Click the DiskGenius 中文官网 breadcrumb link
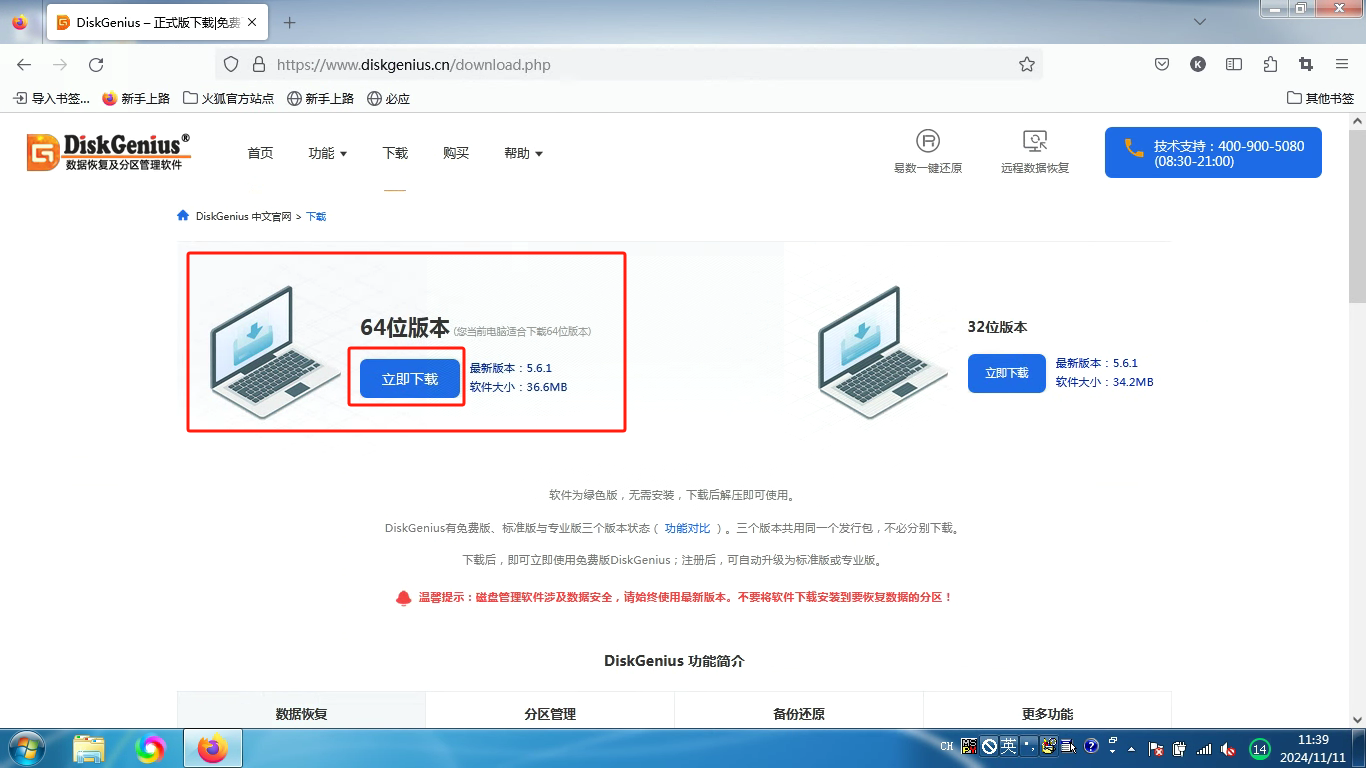1366x768 pixels. coord(243,216)
